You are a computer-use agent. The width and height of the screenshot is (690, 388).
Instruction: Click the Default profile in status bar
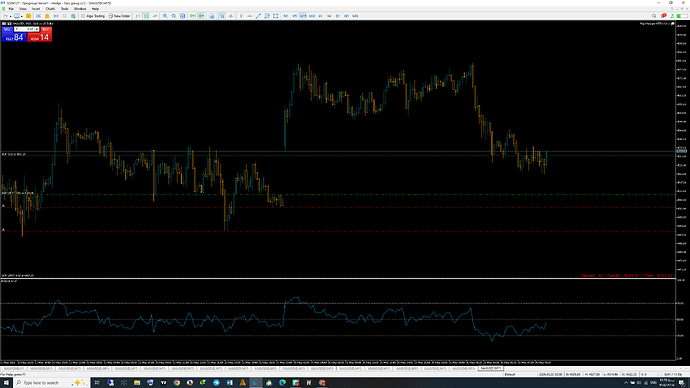coord(510,374)
